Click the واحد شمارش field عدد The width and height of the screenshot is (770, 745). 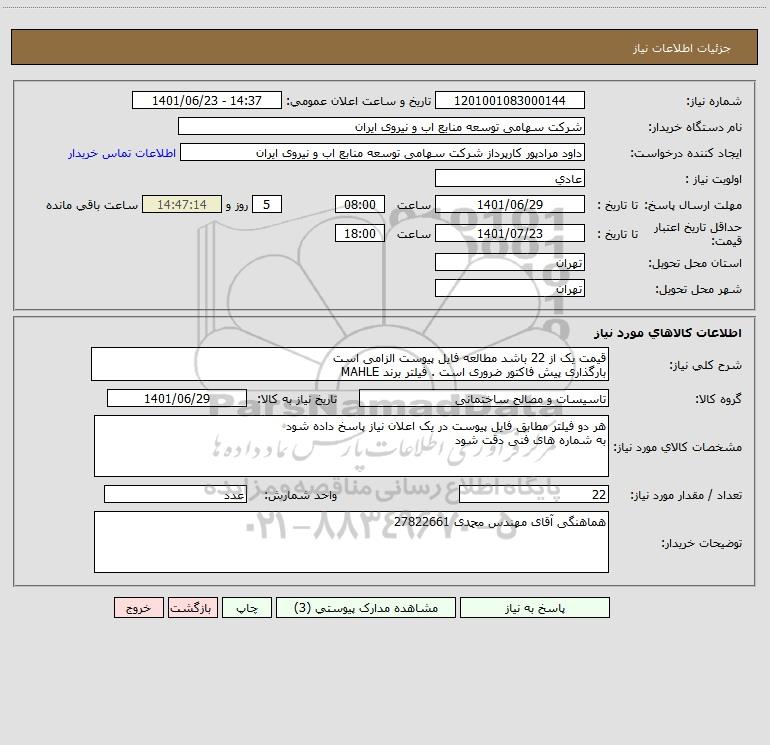point(175,494)
